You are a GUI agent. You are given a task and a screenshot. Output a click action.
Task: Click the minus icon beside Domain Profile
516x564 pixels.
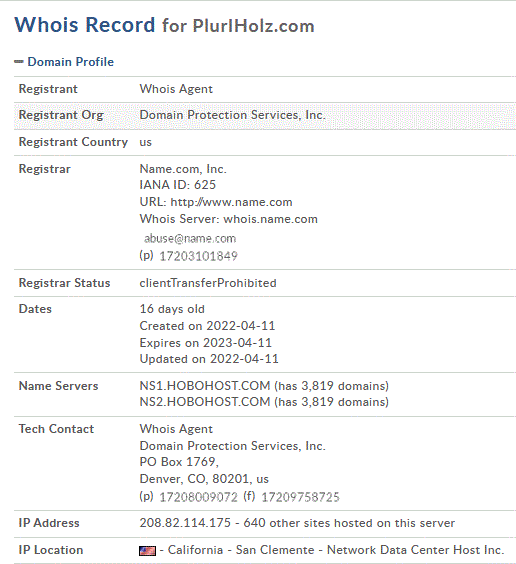click(x=19, y=62)
